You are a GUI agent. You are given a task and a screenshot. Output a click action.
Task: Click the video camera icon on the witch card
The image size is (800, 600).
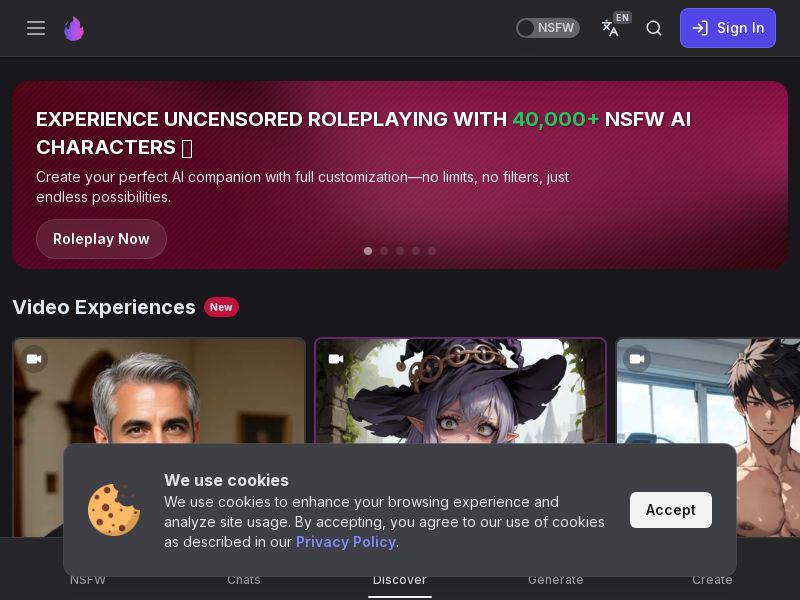pyautogui.click(x=336, y=359)
